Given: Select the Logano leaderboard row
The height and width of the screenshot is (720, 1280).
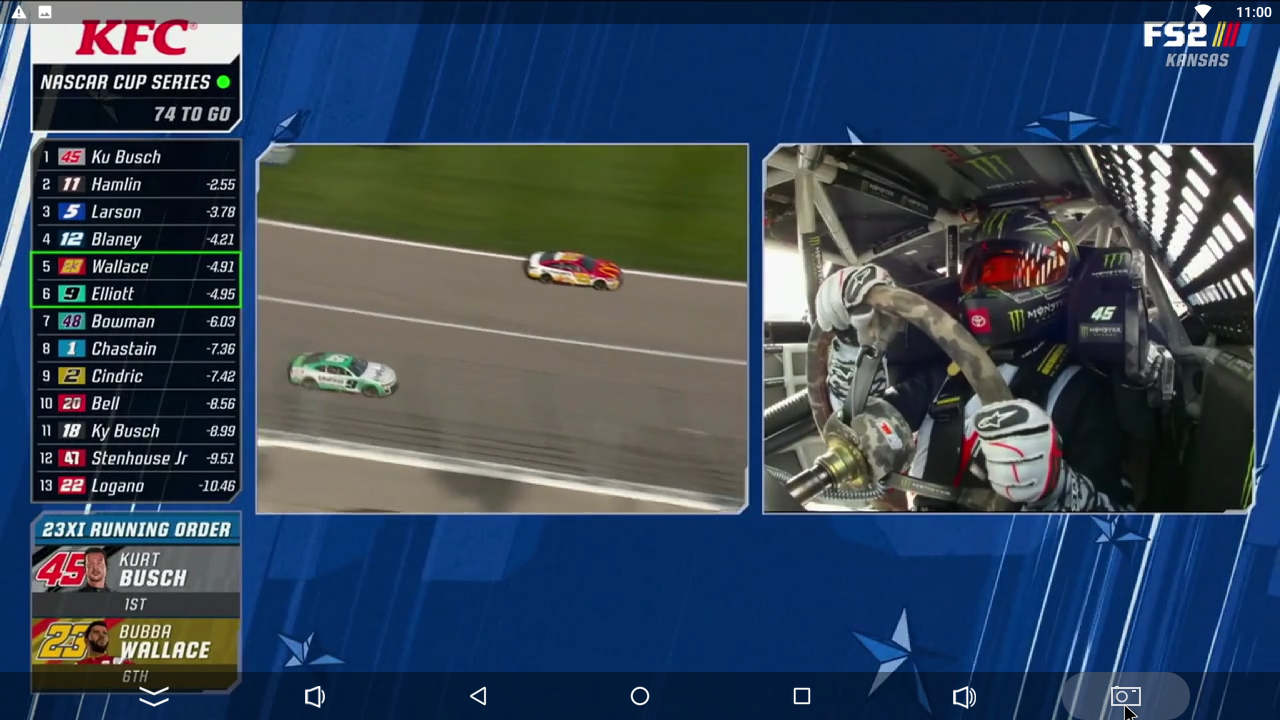Looking at the screenshot, I should [x=137, y=486].
